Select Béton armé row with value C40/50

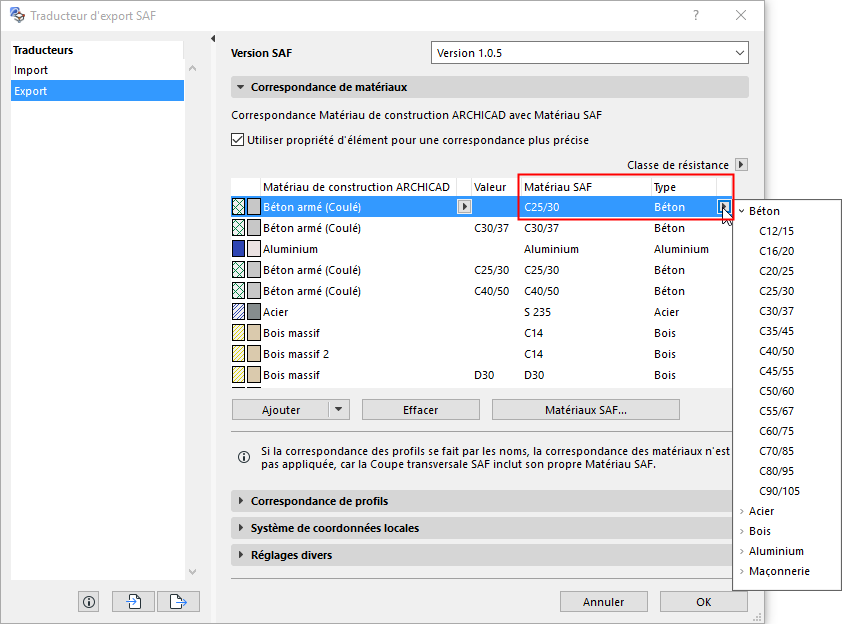click(x=481, y=291)
